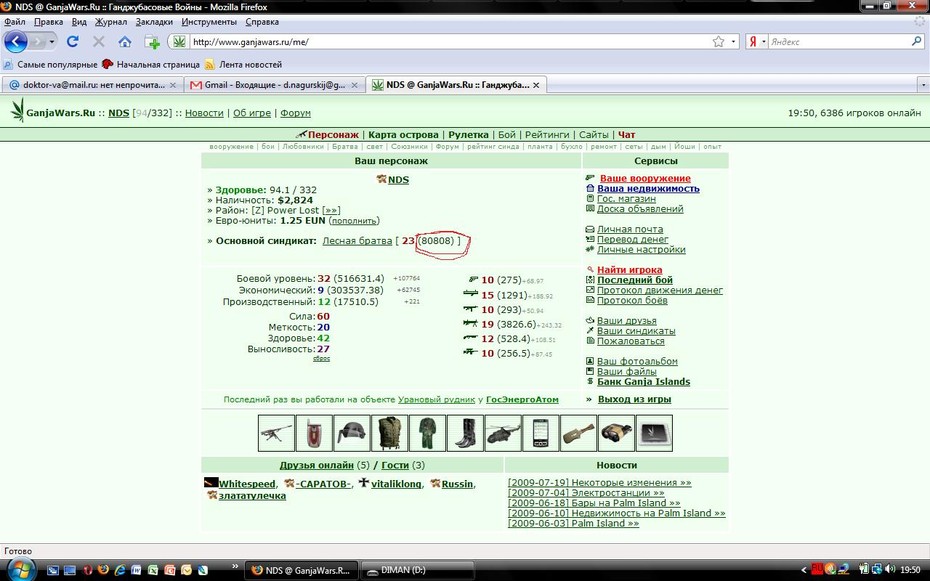Select the machine gun inventory item
Screen dimensions: 930x581
276,433
